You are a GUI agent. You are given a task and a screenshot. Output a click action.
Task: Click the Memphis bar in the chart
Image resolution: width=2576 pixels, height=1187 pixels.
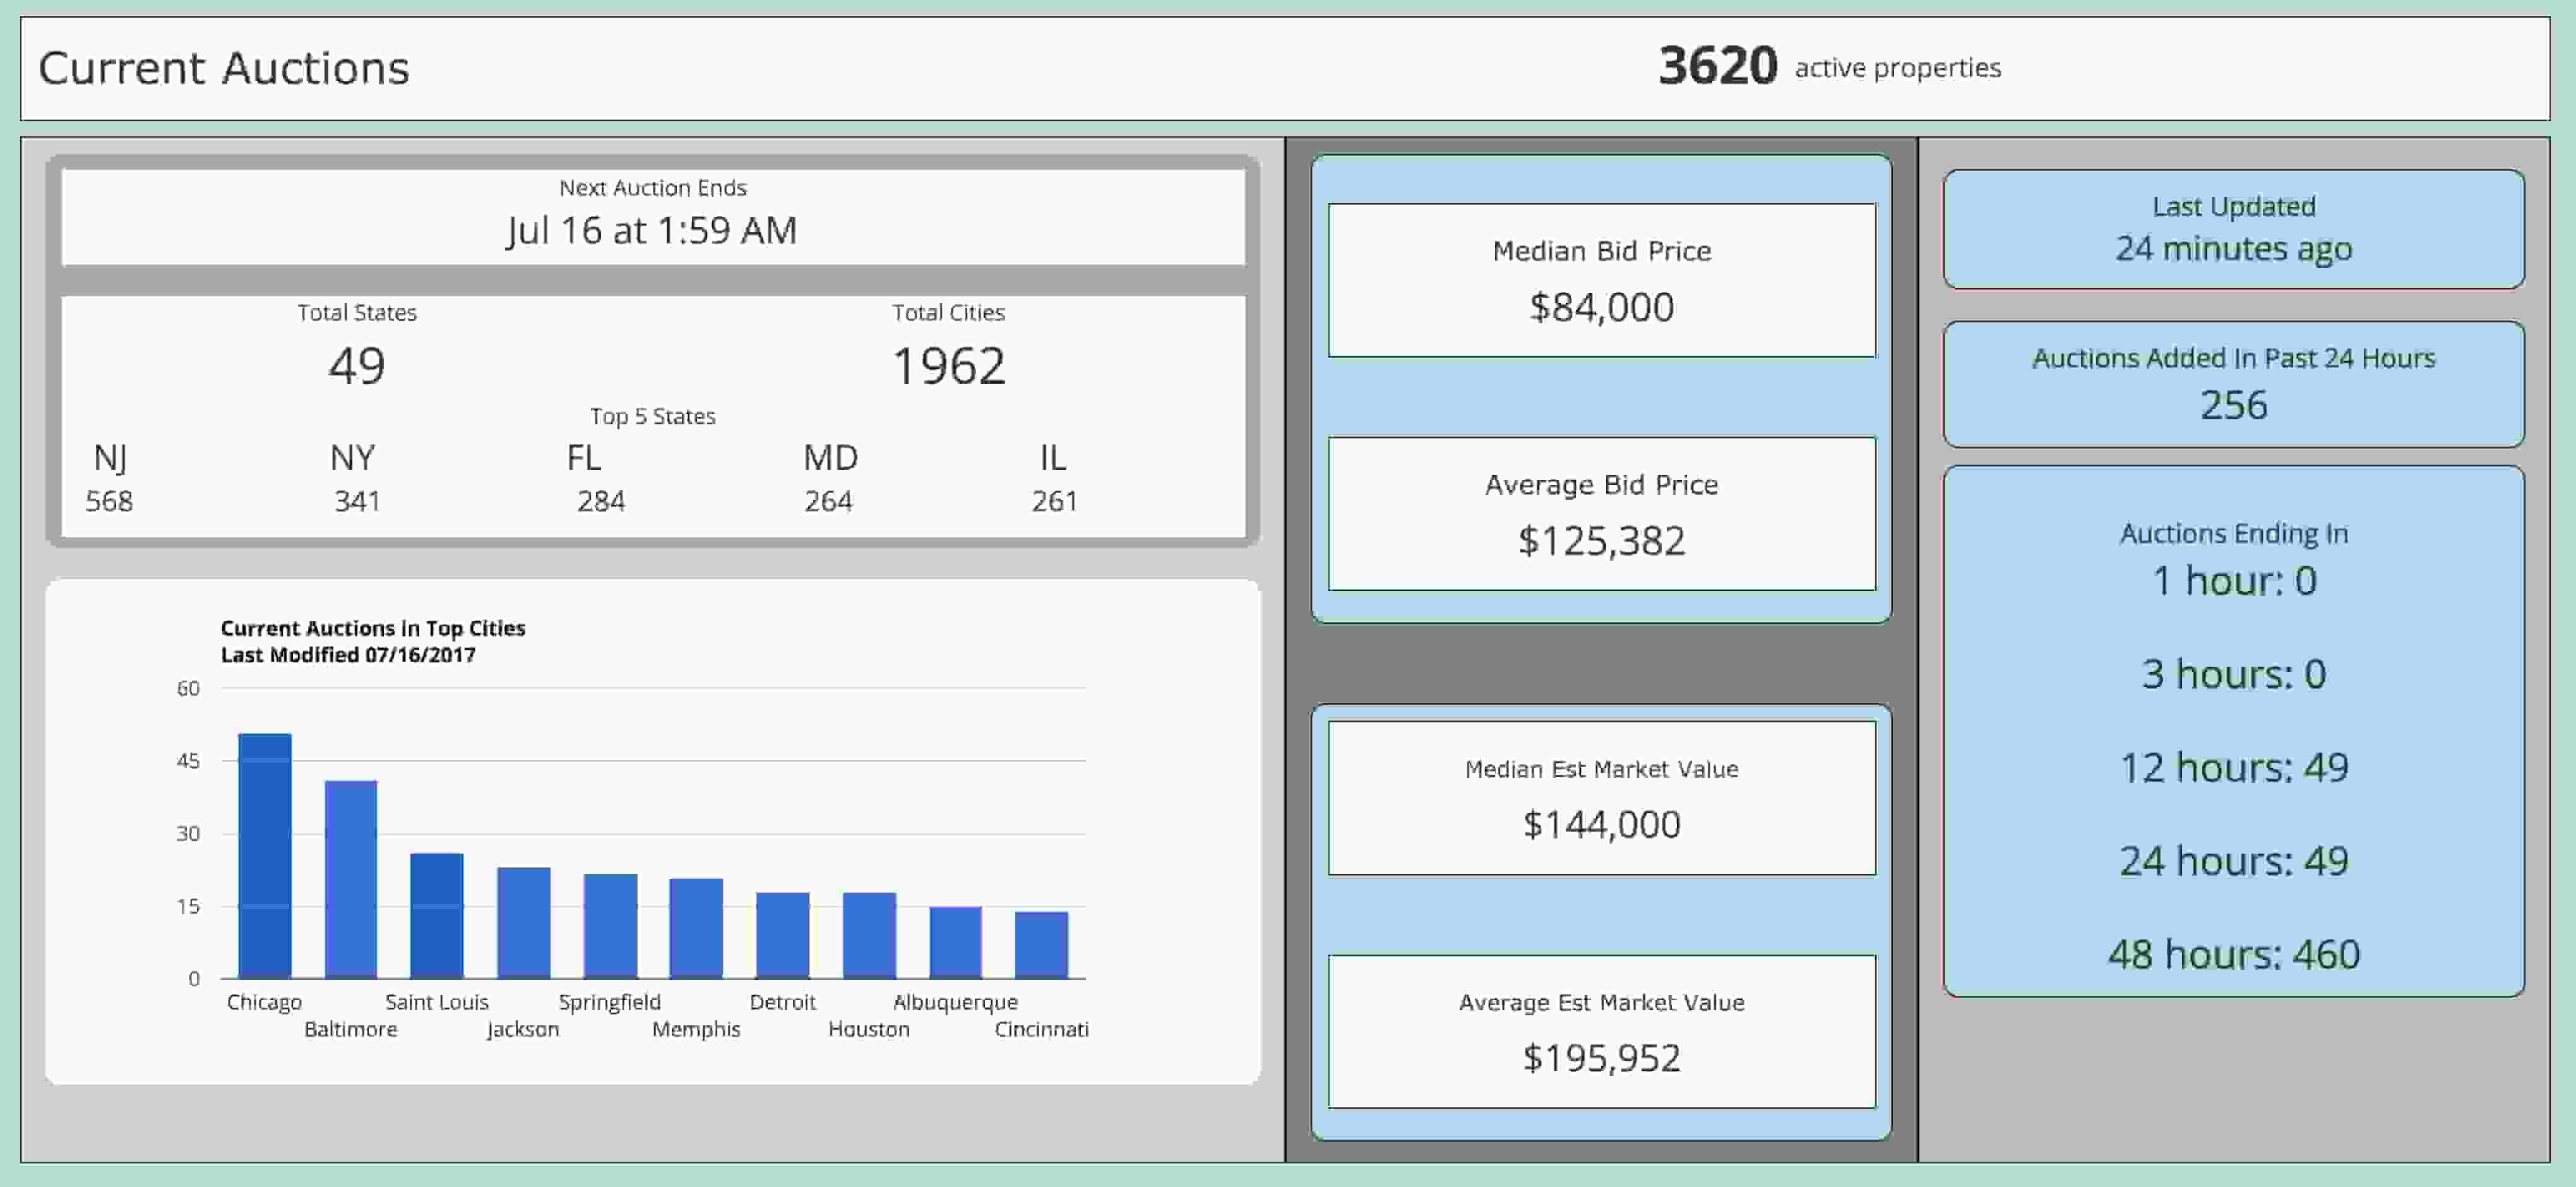click(x=696, y=928)
